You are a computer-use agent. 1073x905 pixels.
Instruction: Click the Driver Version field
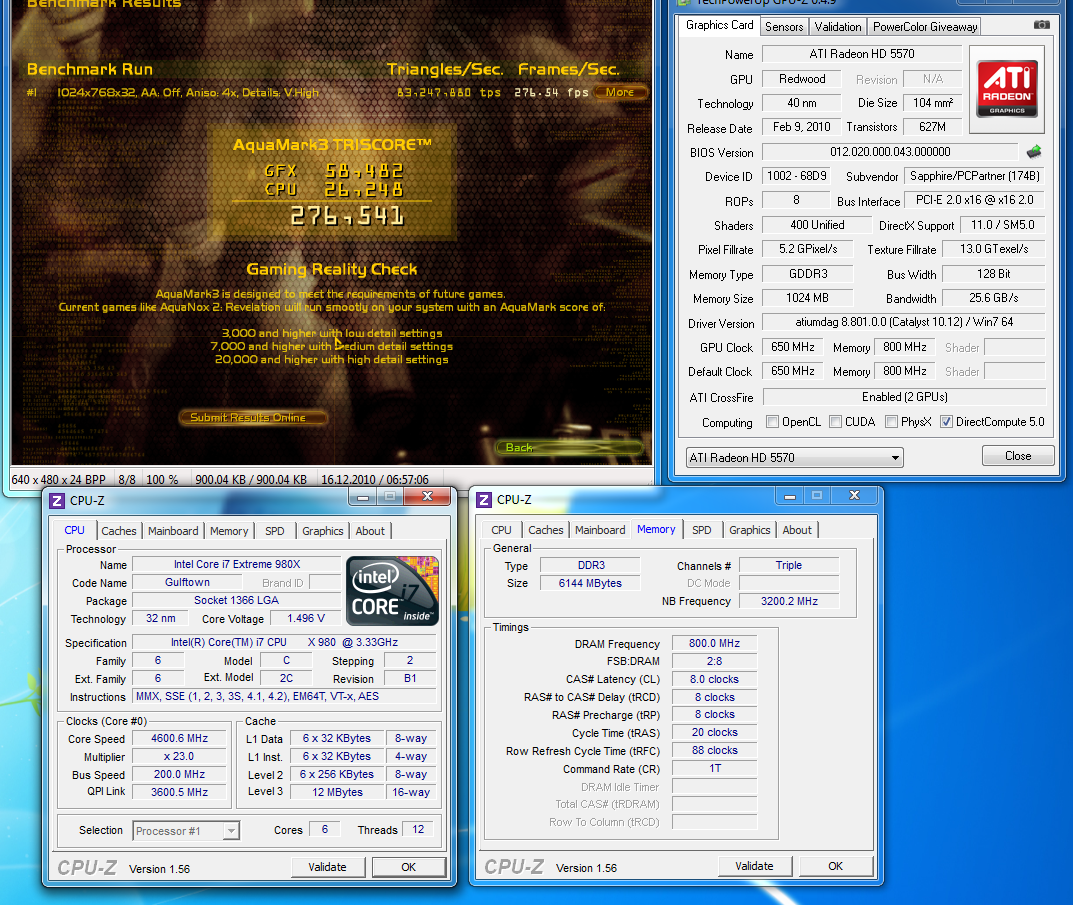pyautogui.click(x=903, y=322)
